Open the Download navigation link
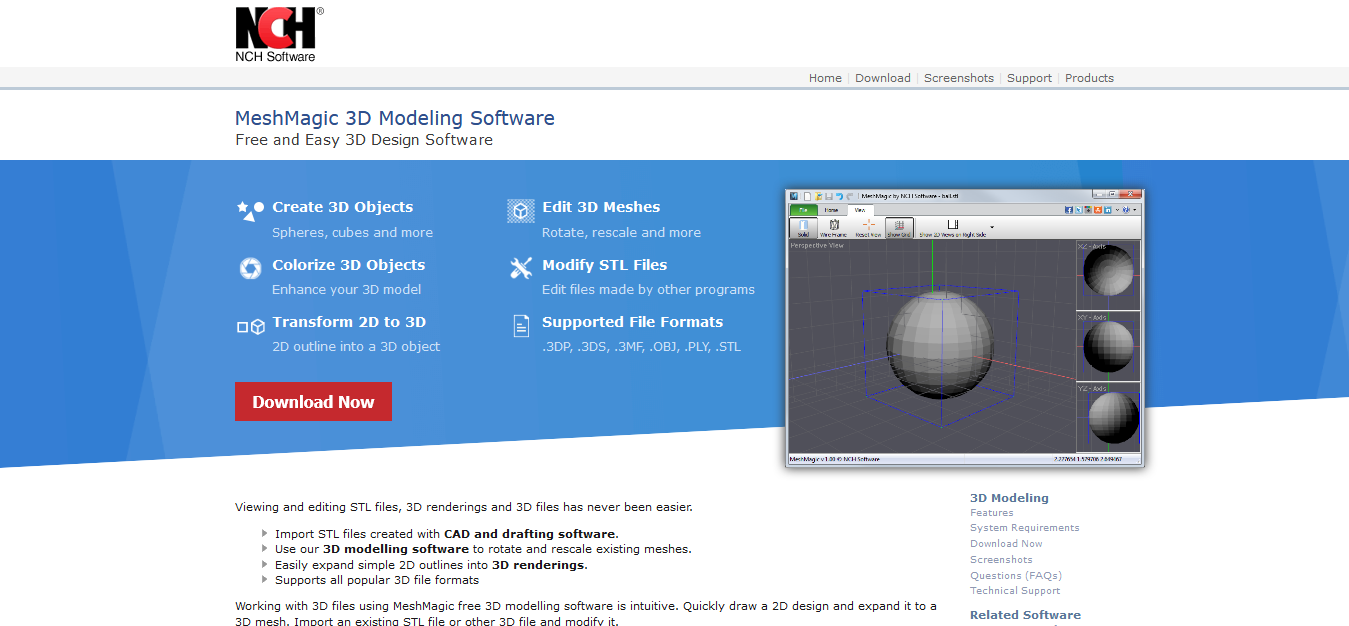The image size is (1349, 626). tap(883, 78)
